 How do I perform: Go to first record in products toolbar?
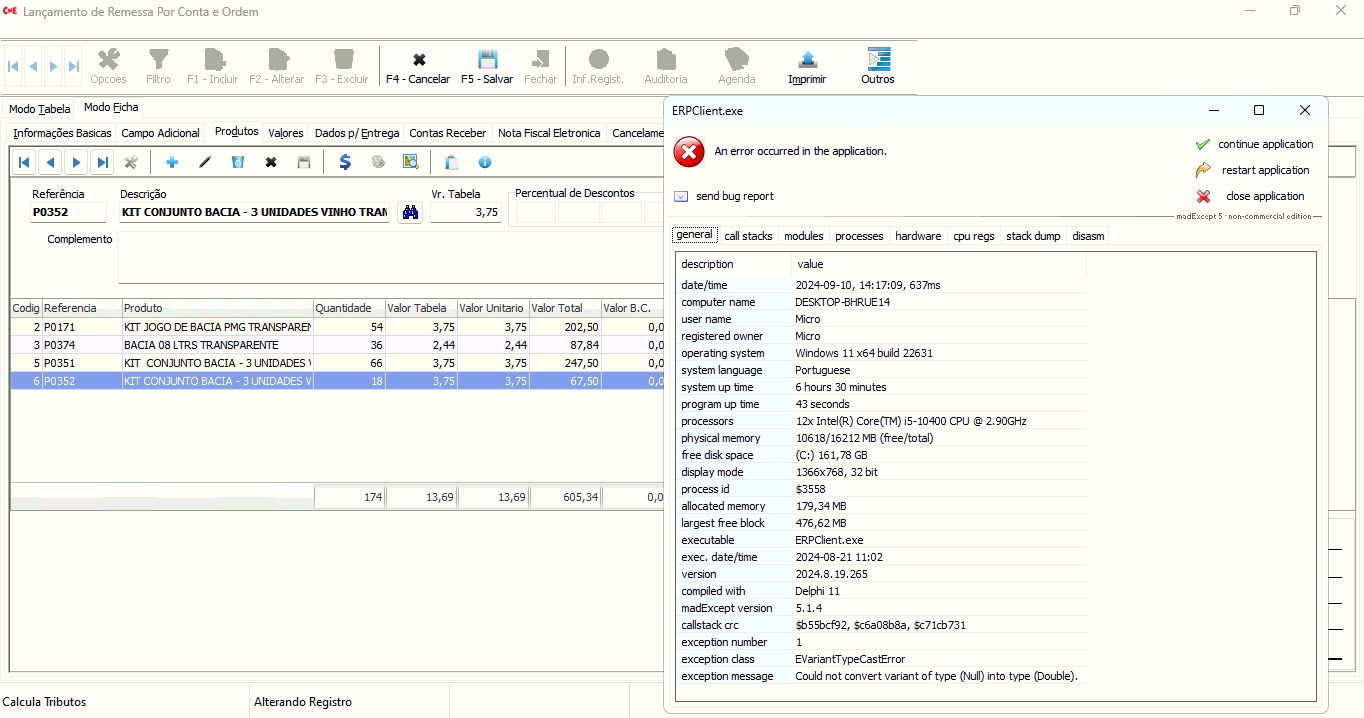click(24, 162)
